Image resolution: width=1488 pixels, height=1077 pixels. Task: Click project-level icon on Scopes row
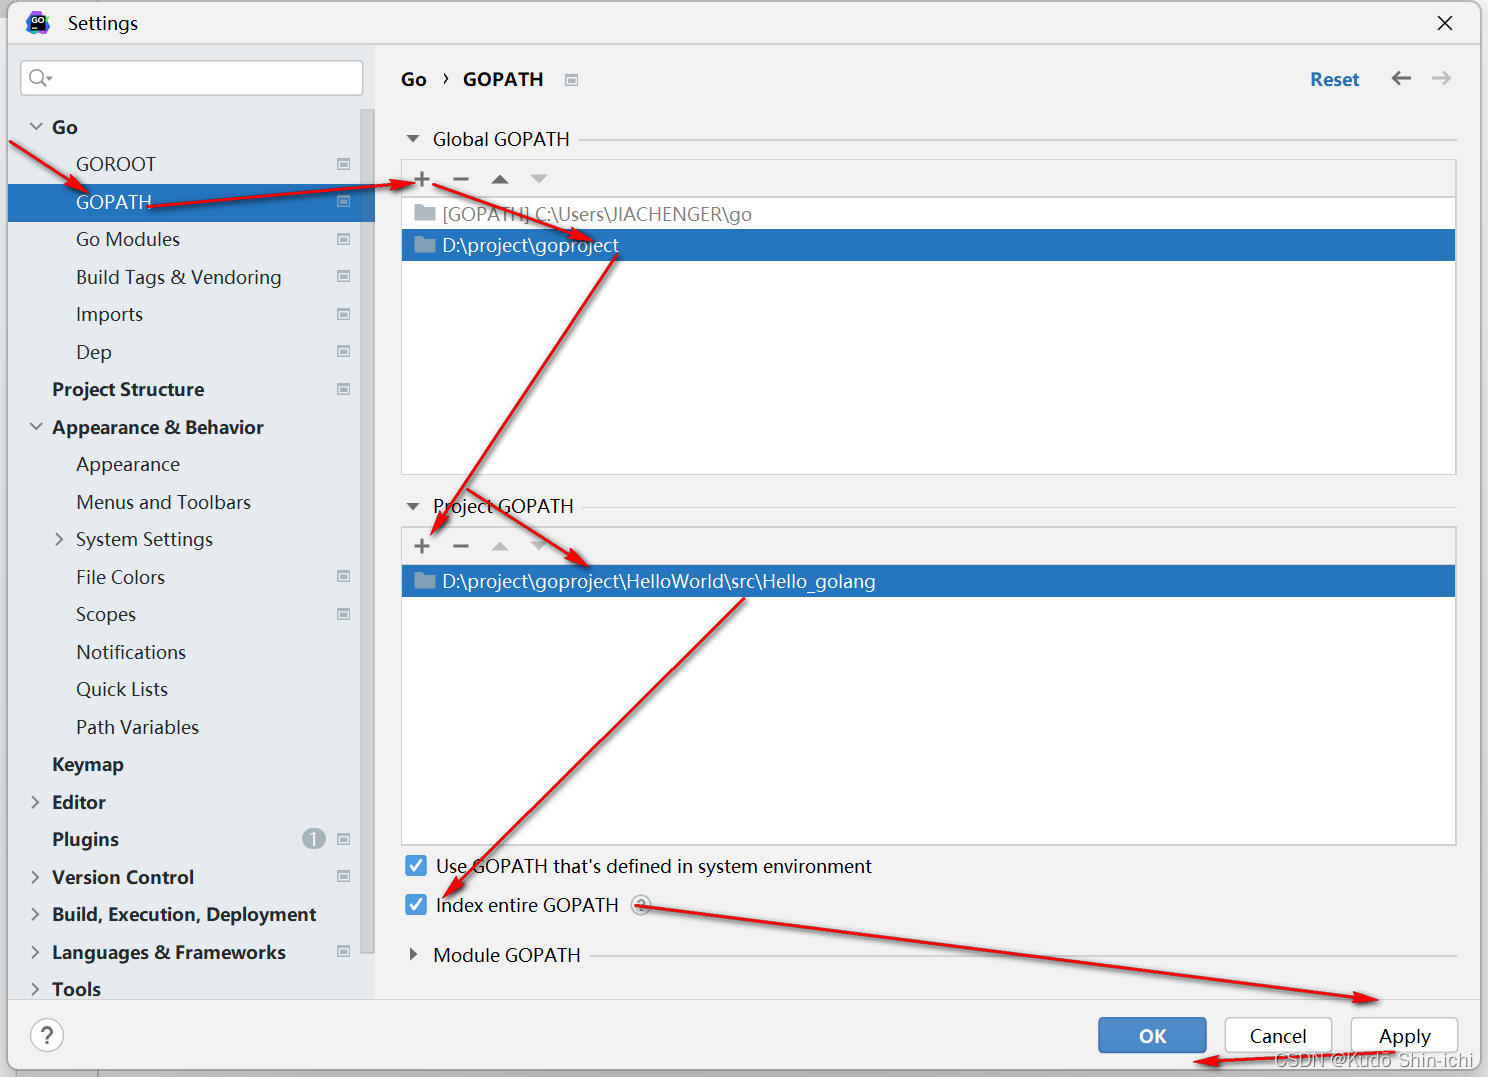coord(343,614)
